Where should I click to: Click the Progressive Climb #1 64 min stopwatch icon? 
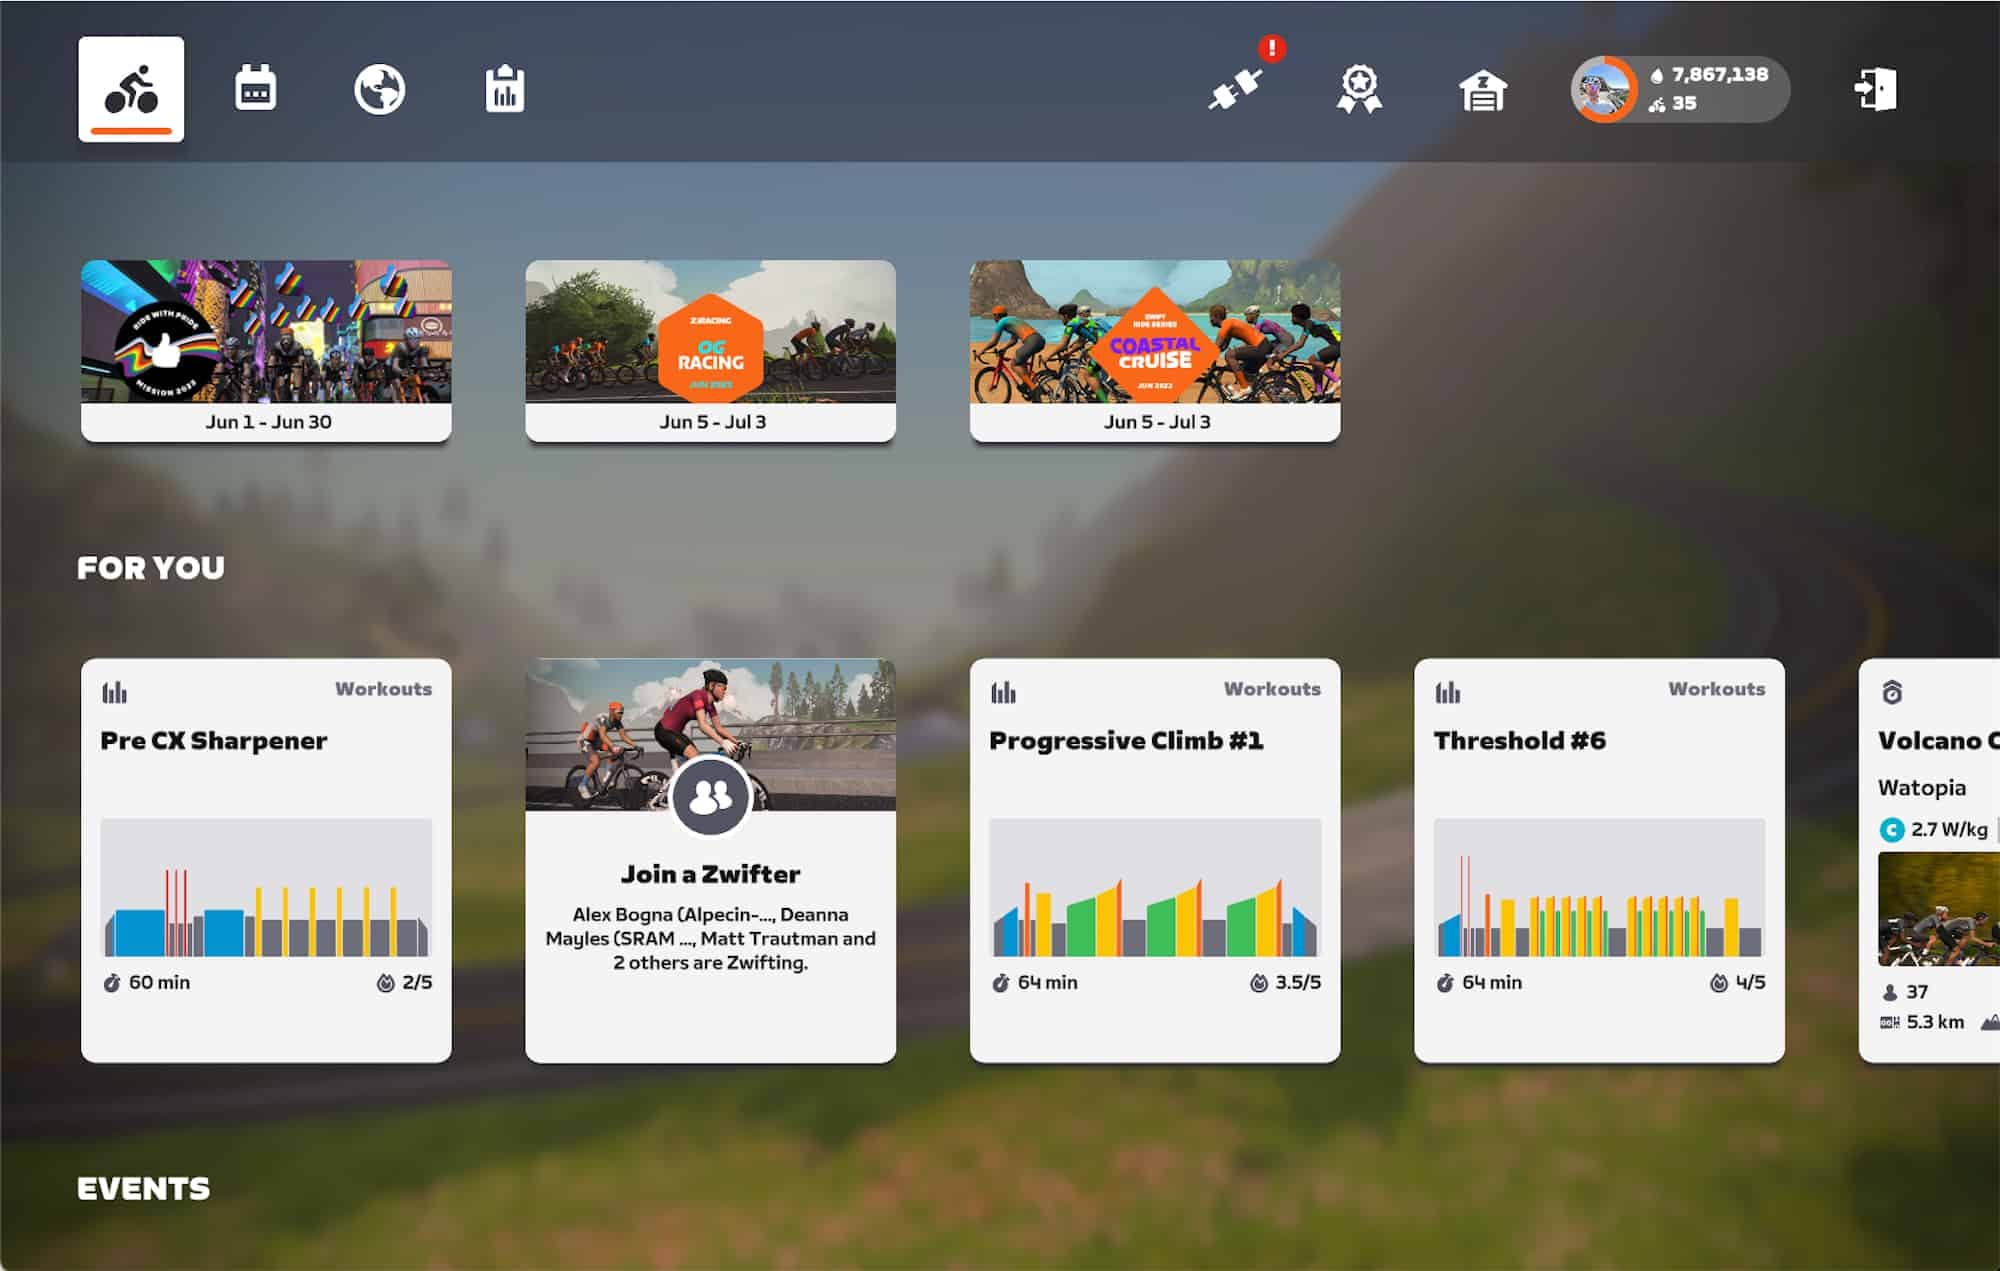1000,983
